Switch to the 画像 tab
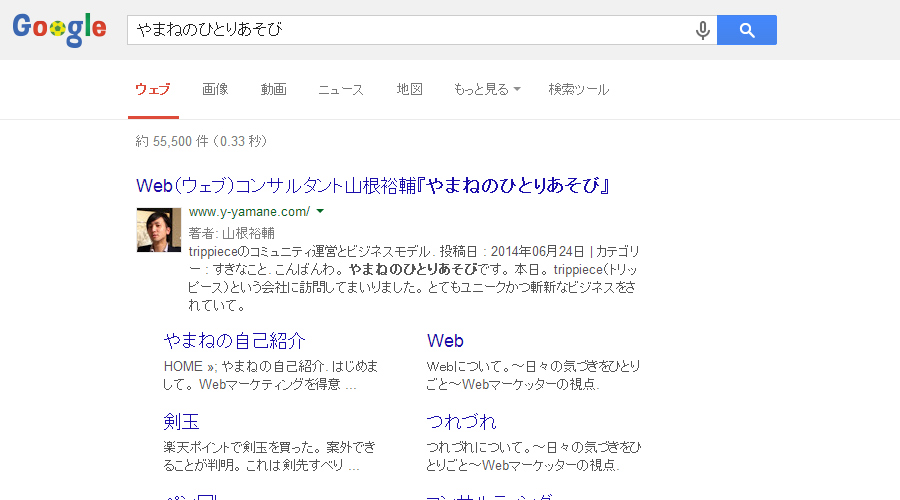Viewport: 900px width, 500px height. click(215, 90)
